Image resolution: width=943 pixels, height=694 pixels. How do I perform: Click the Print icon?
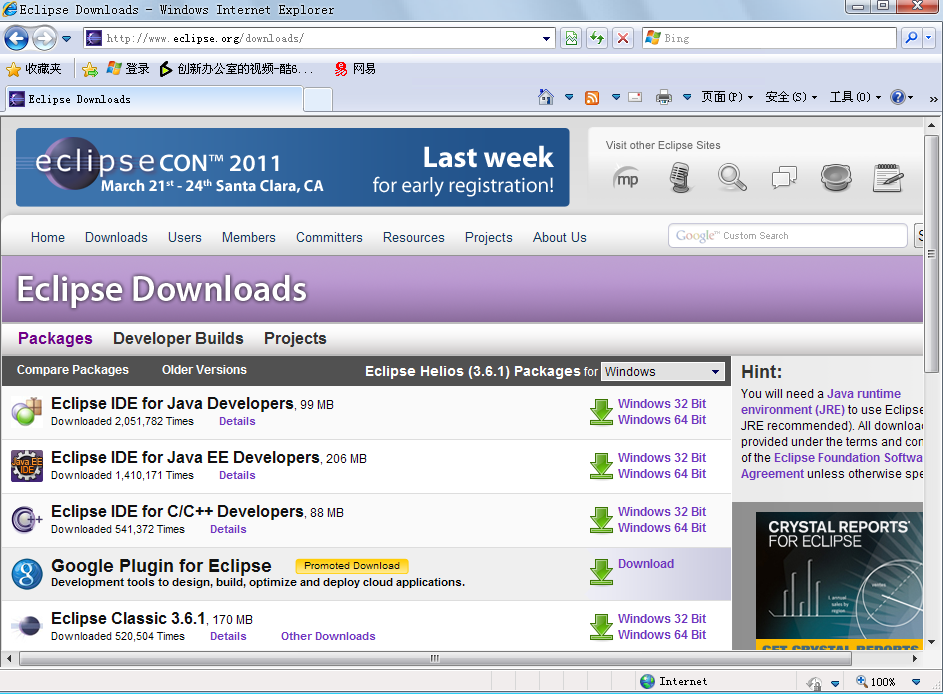pos(664,97)
